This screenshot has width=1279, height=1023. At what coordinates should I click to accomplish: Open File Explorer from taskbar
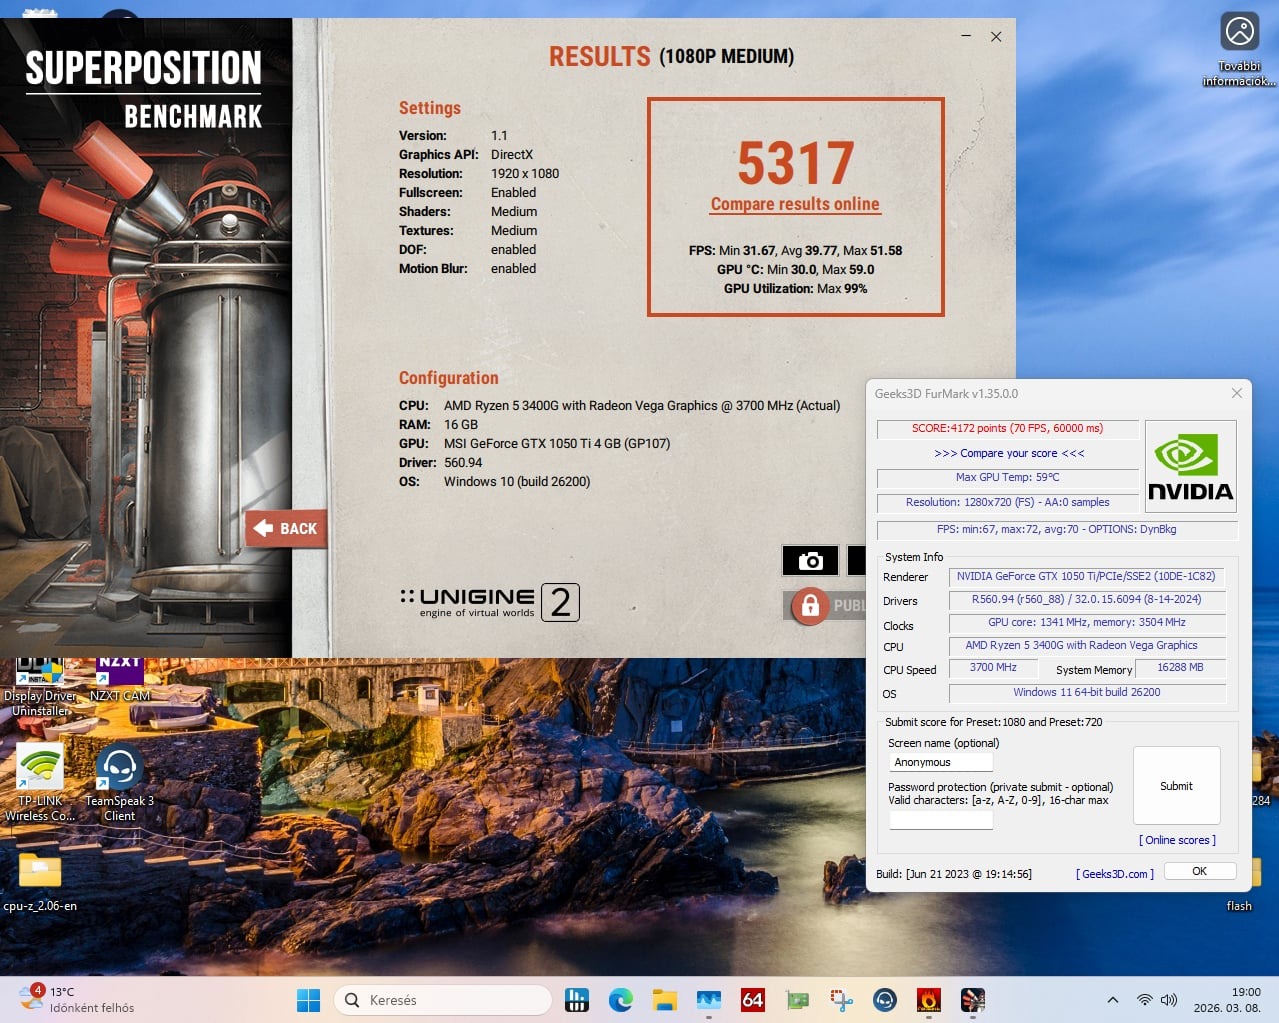[x=665, y=1000]
